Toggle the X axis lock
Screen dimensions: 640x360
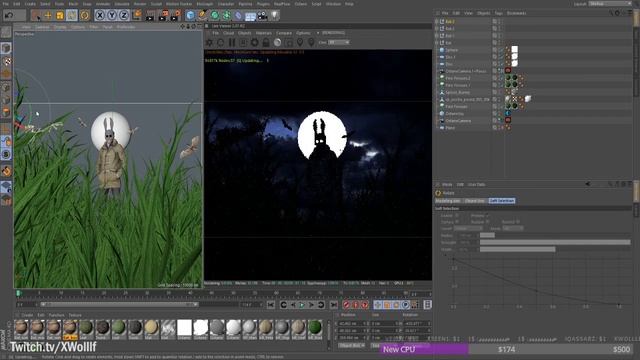pos(100,16)
